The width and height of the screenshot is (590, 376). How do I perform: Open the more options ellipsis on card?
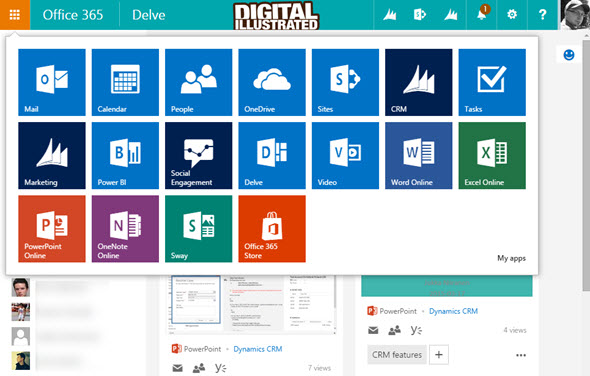click(521, 355)
